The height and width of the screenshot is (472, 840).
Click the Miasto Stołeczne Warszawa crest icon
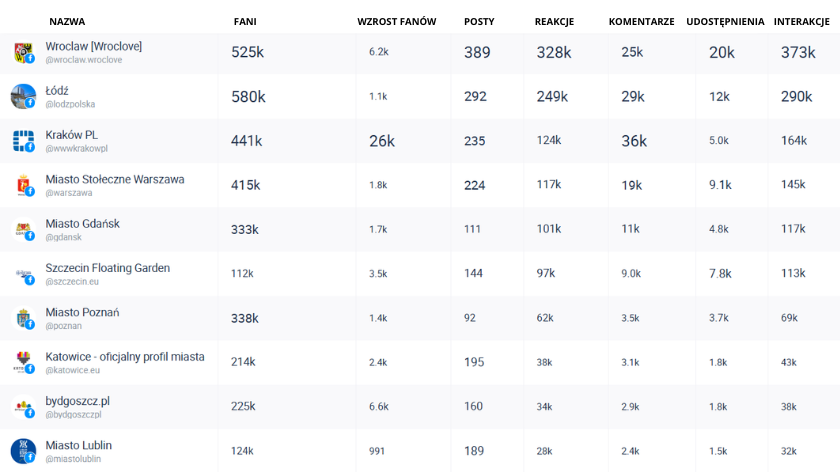23,185
